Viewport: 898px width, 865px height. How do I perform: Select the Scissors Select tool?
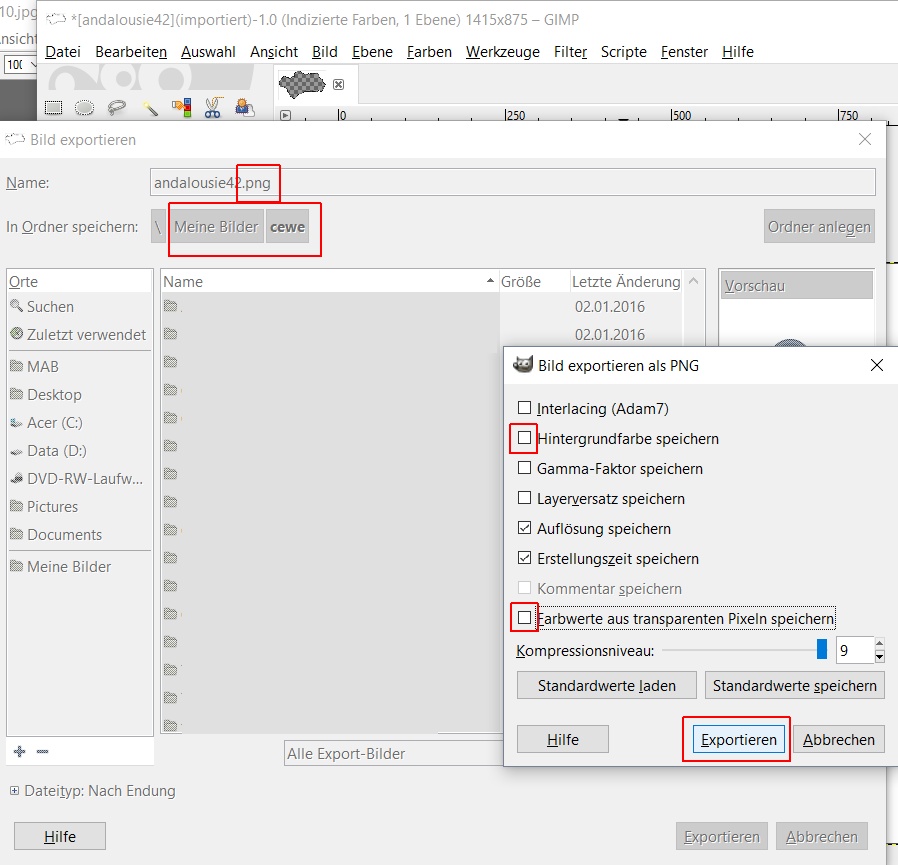(213, 107)
